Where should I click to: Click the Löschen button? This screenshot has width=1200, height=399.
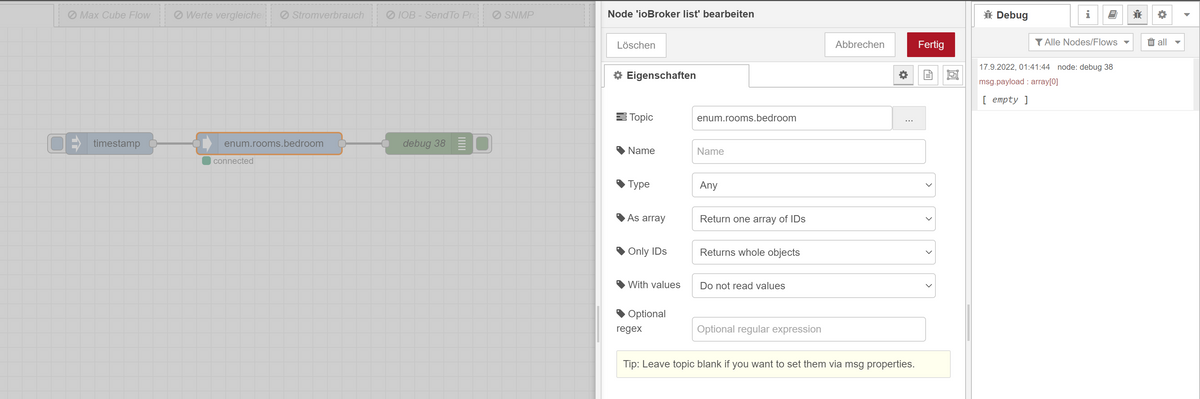[x=636, y=45]
